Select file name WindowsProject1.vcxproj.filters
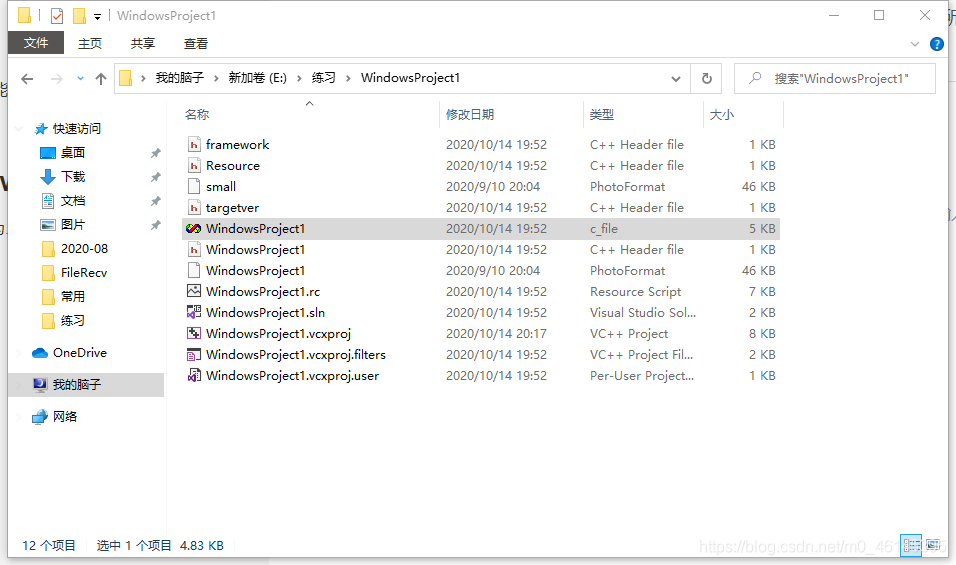Screen dimensions: 956x565 296,355
